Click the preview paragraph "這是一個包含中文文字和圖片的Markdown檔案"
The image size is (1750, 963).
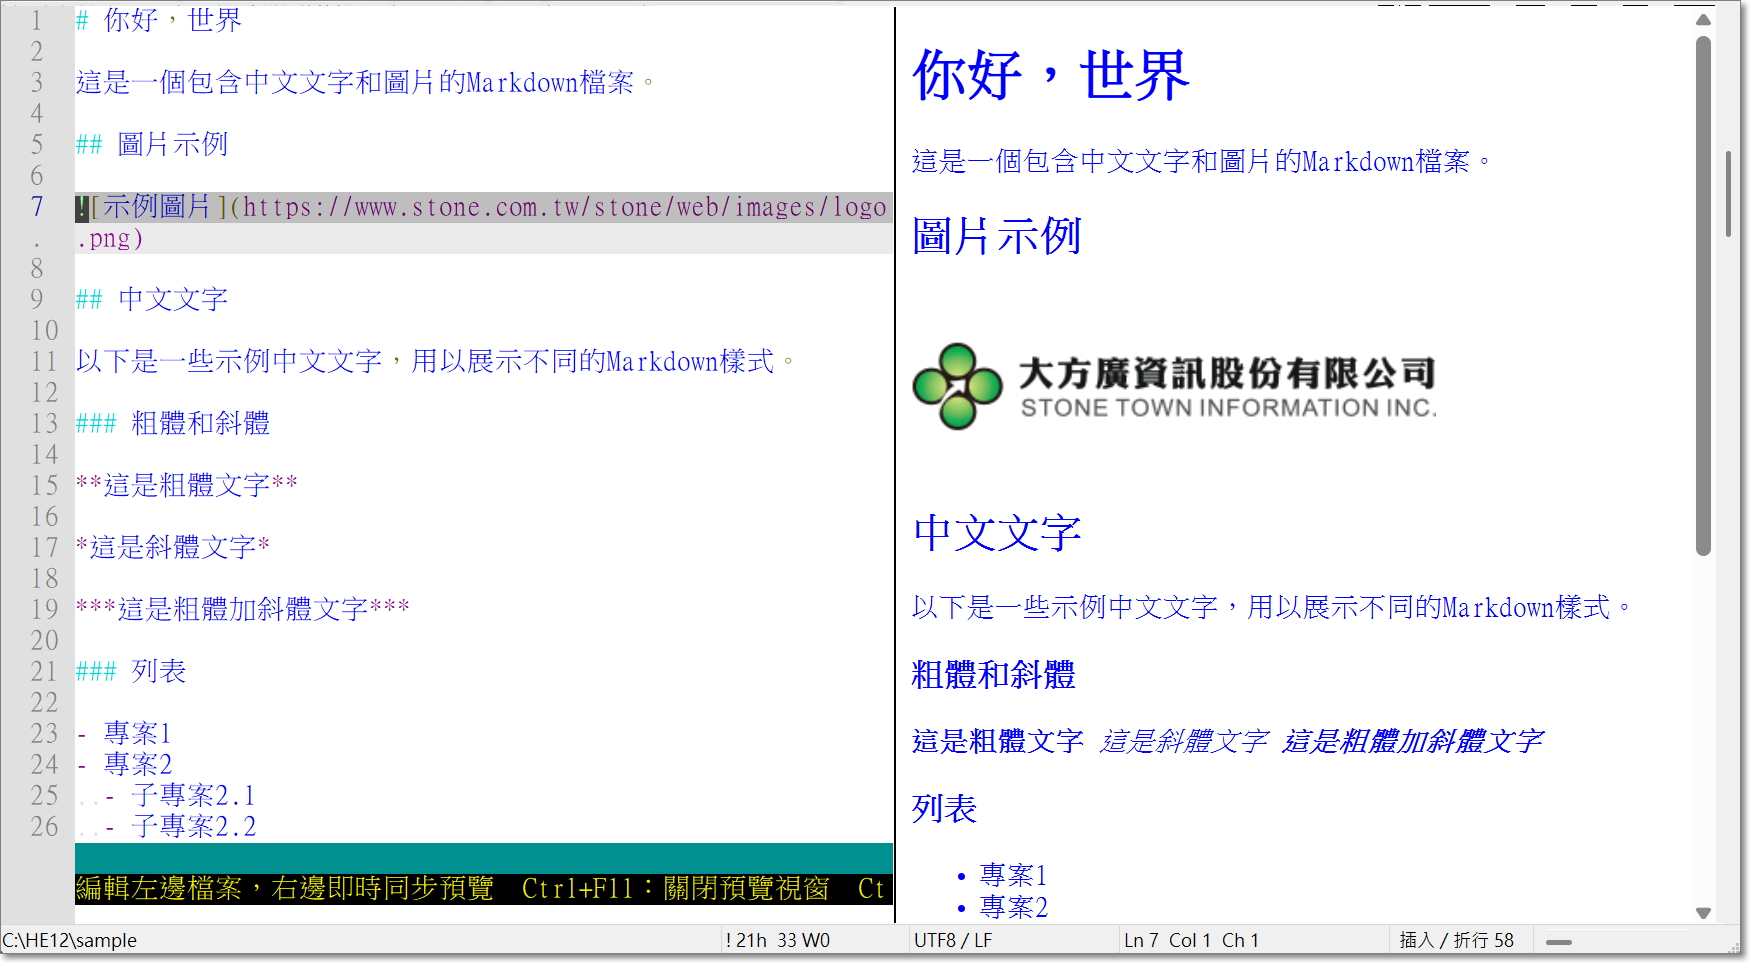(1201, 161)
